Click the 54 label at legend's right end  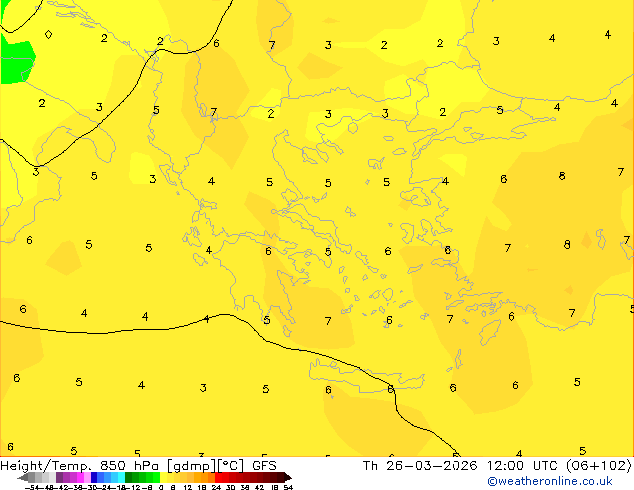click(288, 488)
